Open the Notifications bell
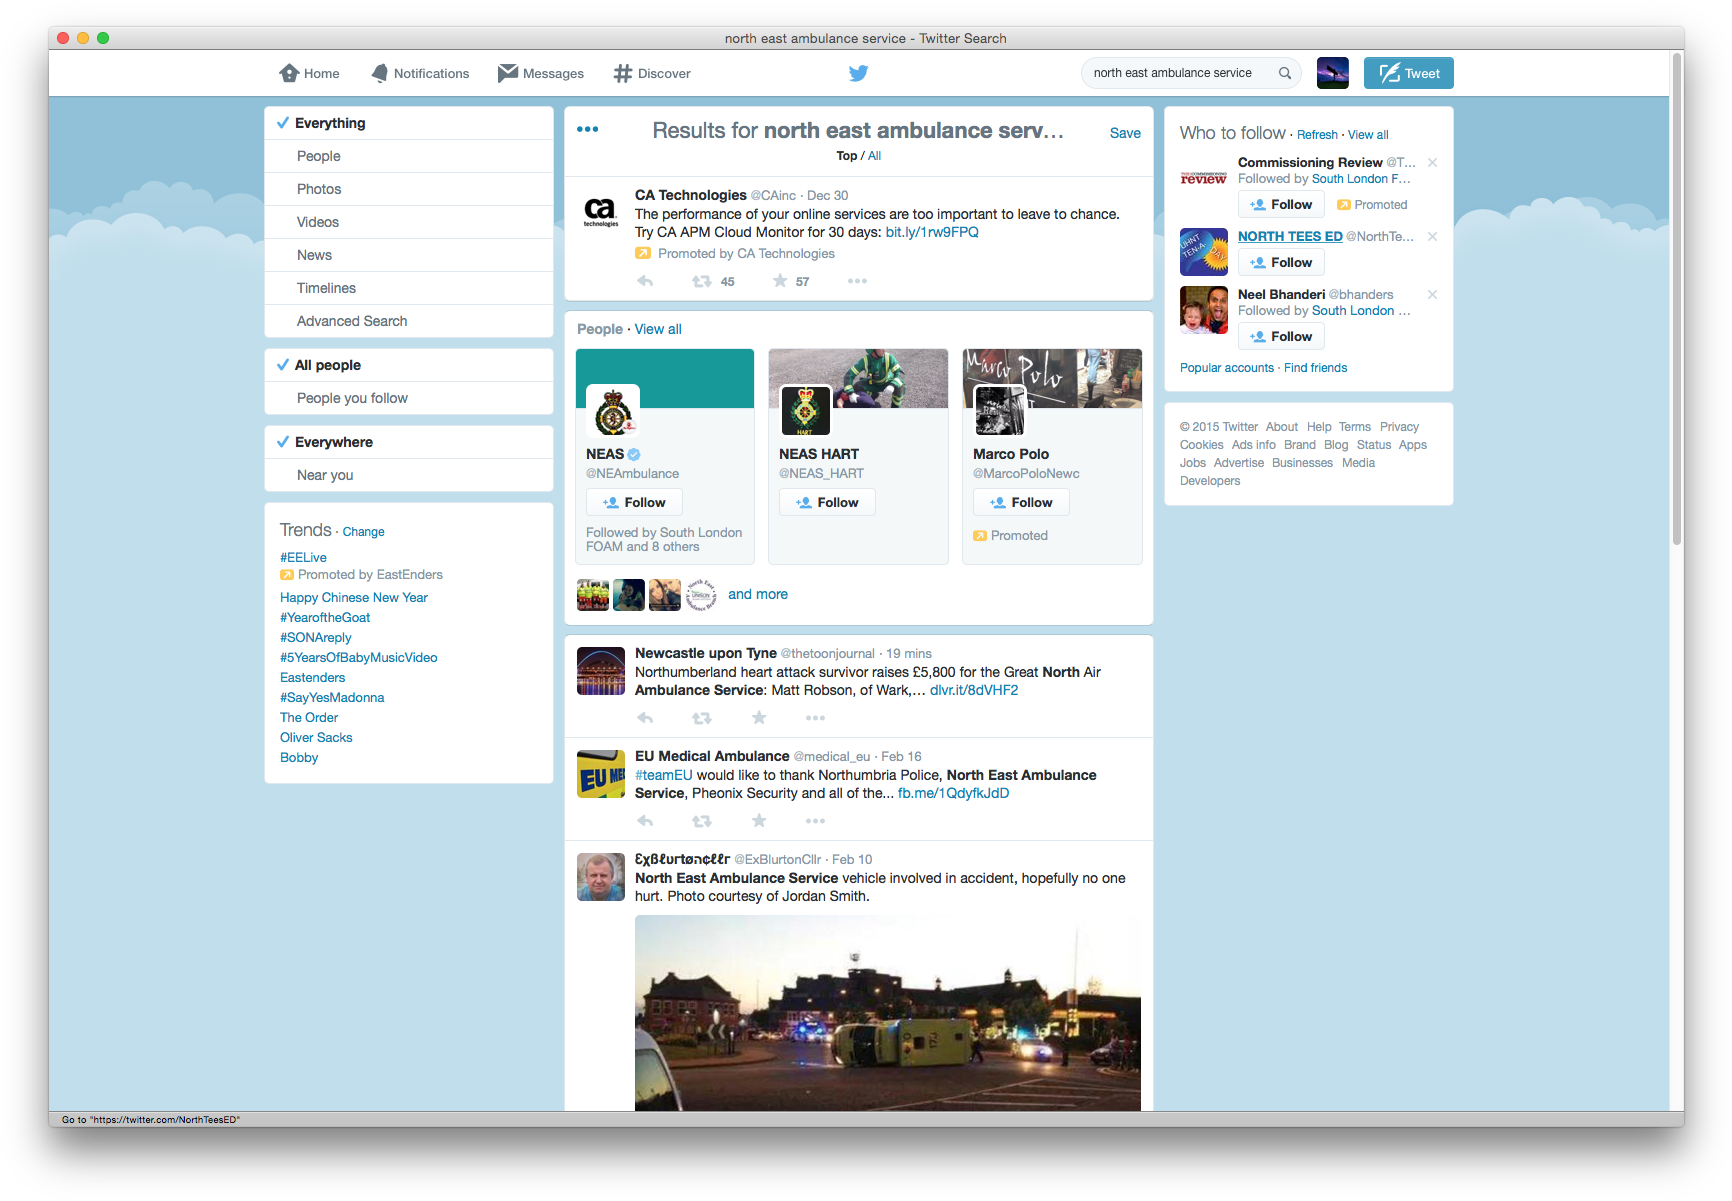This screenshot has width=1732, height=1201. pyautogui.click(x=380, y=72)
